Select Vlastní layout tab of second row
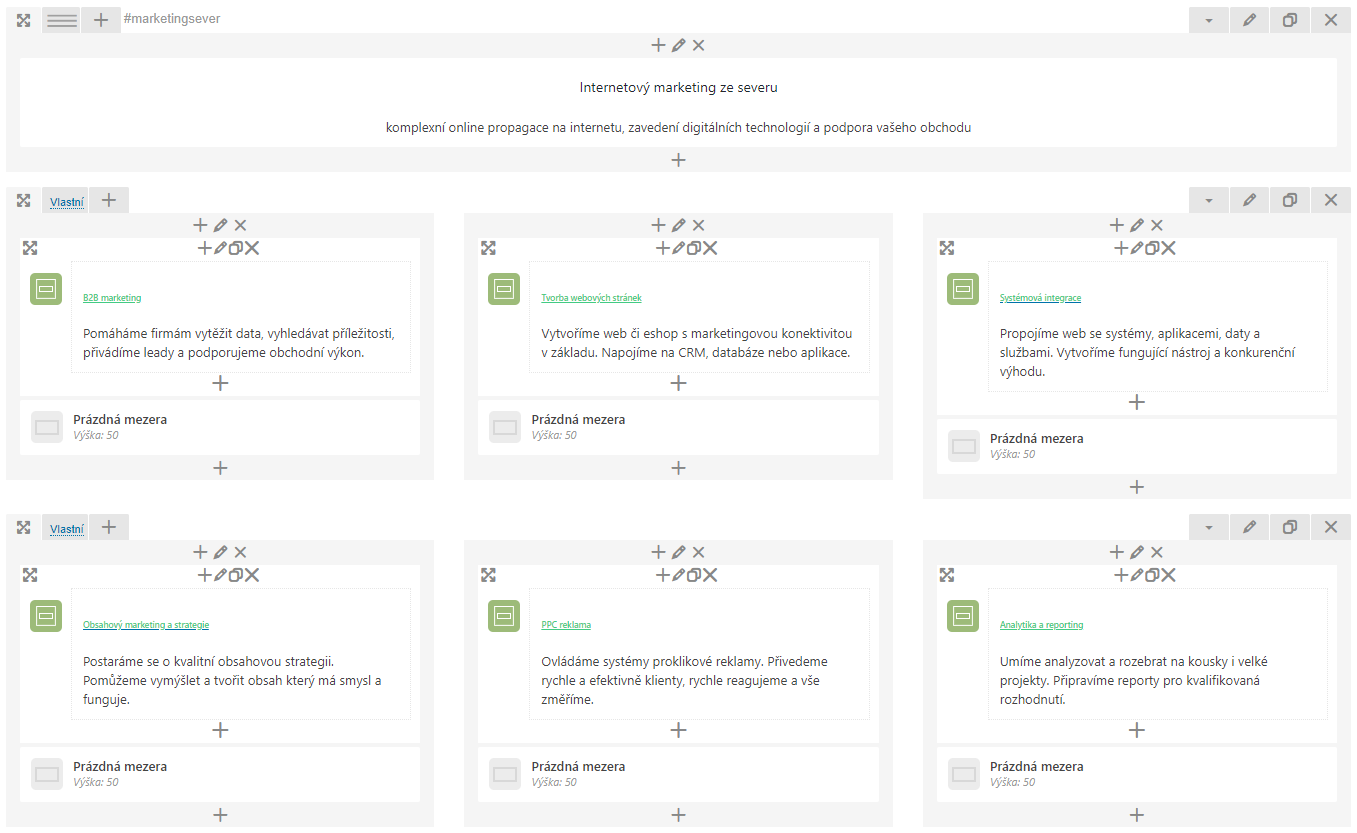The image size is (1357, 833). point(67,529)
